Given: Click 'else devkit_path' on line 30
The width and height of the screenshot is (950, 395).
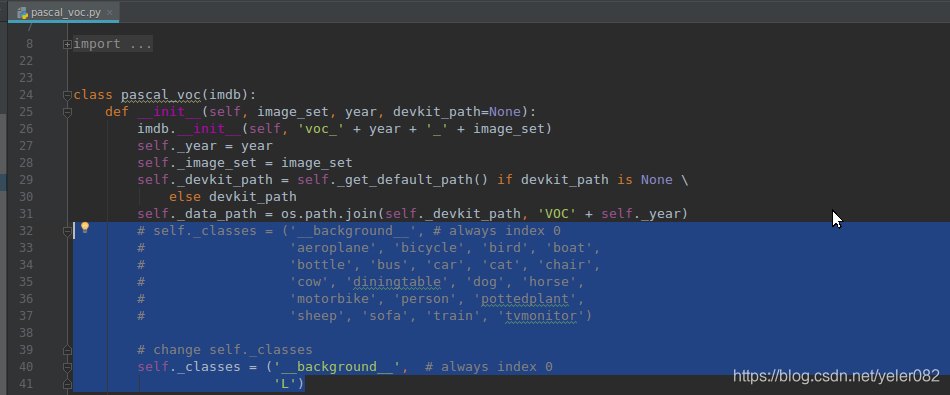Looking at the screenshot, I should 233,197.
